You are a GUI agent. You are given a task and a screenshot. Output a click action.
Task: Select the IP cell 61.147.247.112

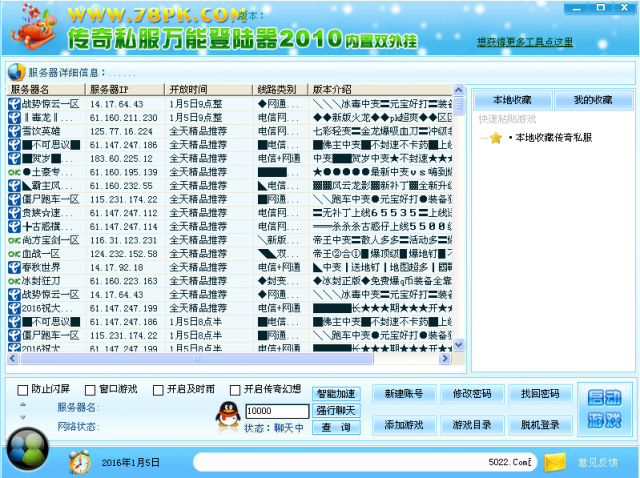[x=124, y=213]
